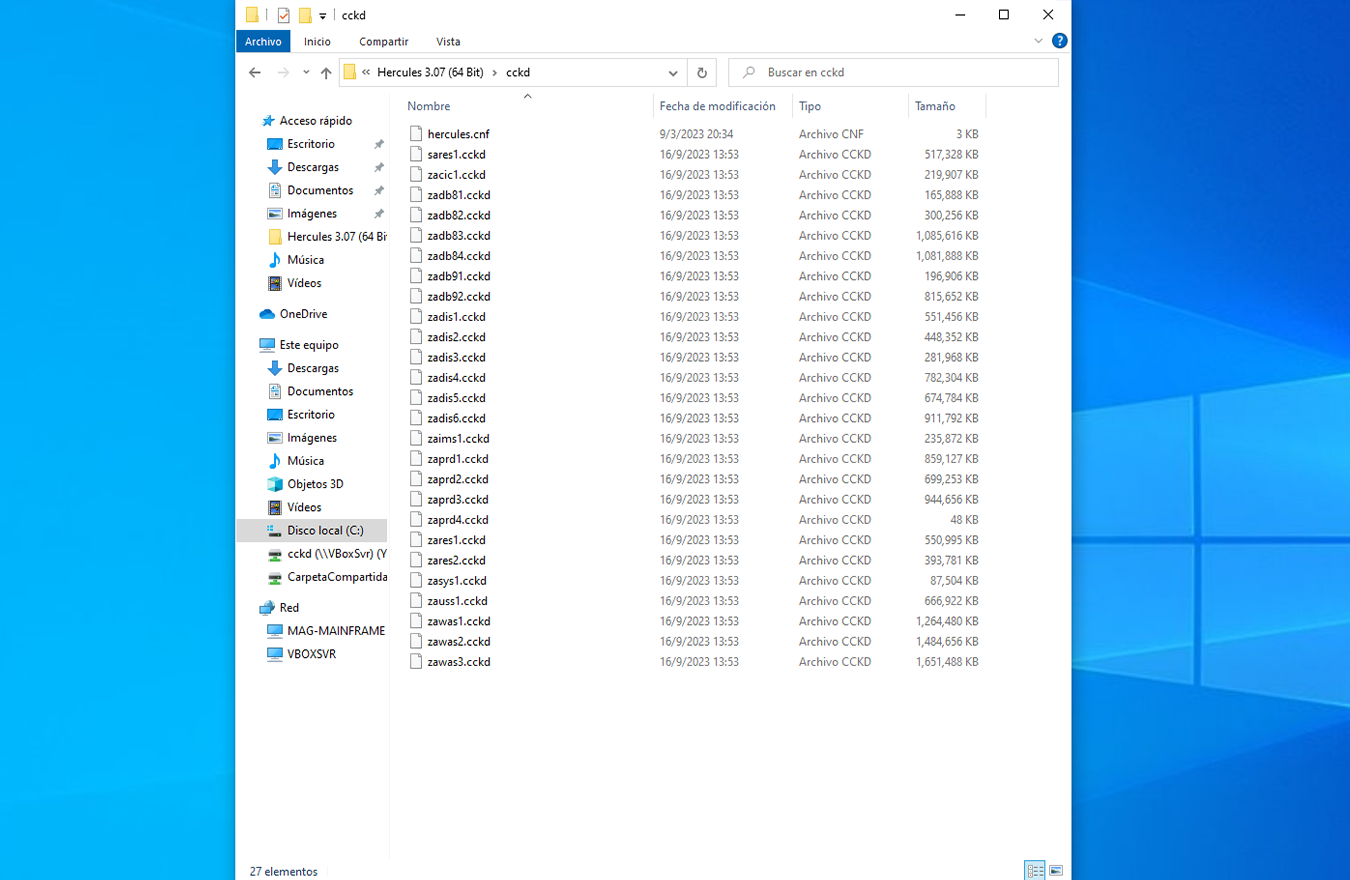Click the Properties icon in quick access toolbar
Viewport: 1350px width, 880px height.
click(283, 15)
